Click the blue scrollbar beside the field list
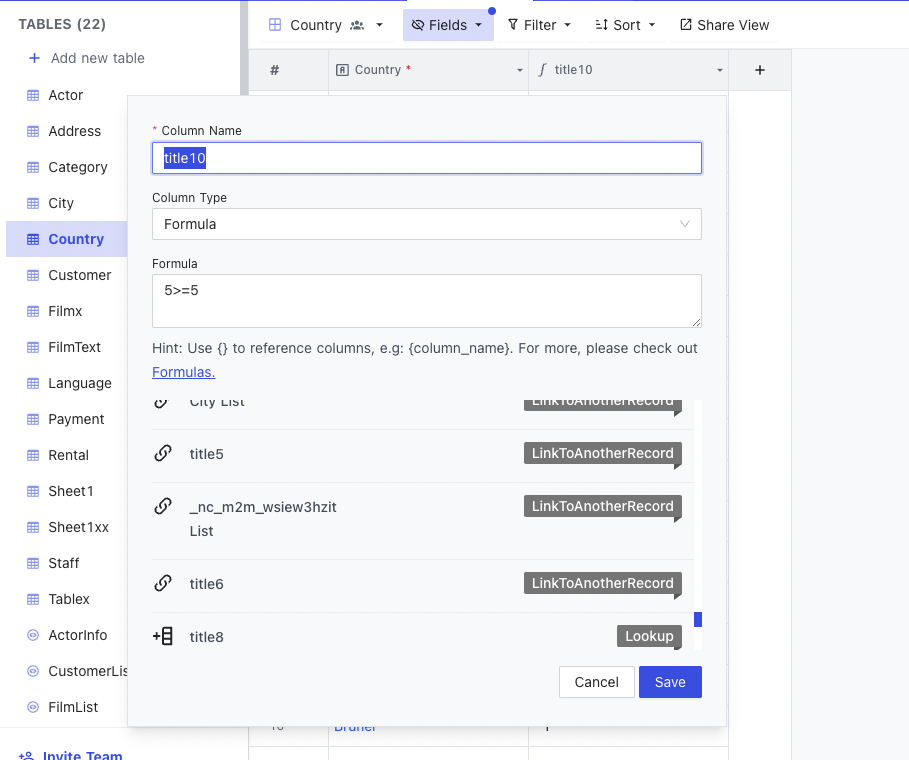Image resolution: width=909 pixels, height=760 pixels. [697, 620]
